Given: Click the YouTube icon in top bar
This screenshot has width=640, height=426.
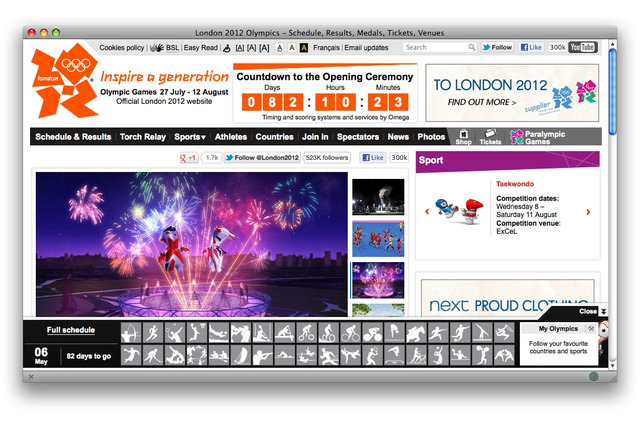Looking at the screenshot, I should click(x=582, y=47).
